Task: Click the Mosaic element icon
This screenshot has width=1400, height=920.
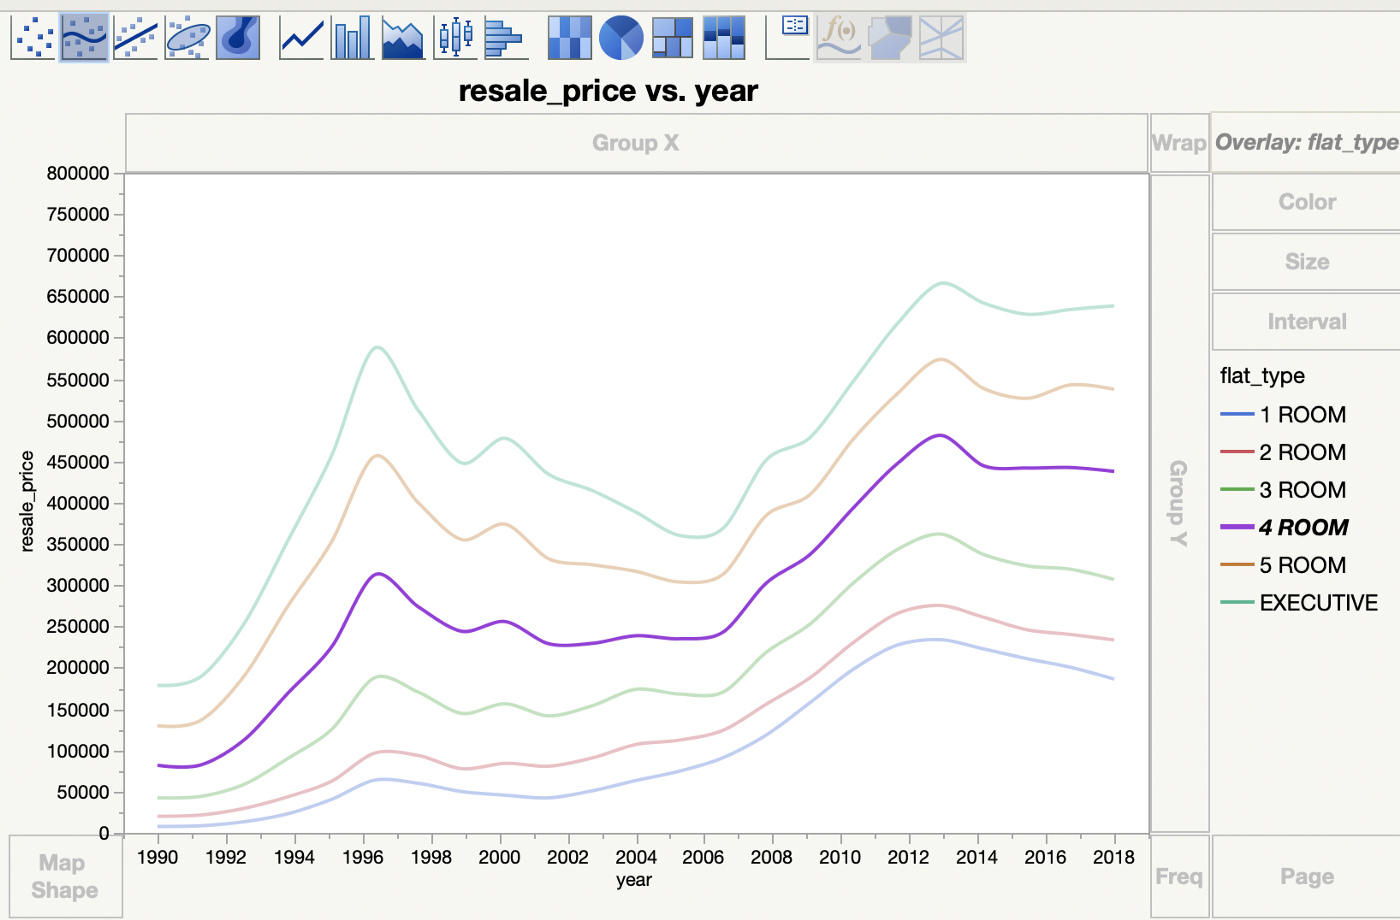Action: pos(724,38)
